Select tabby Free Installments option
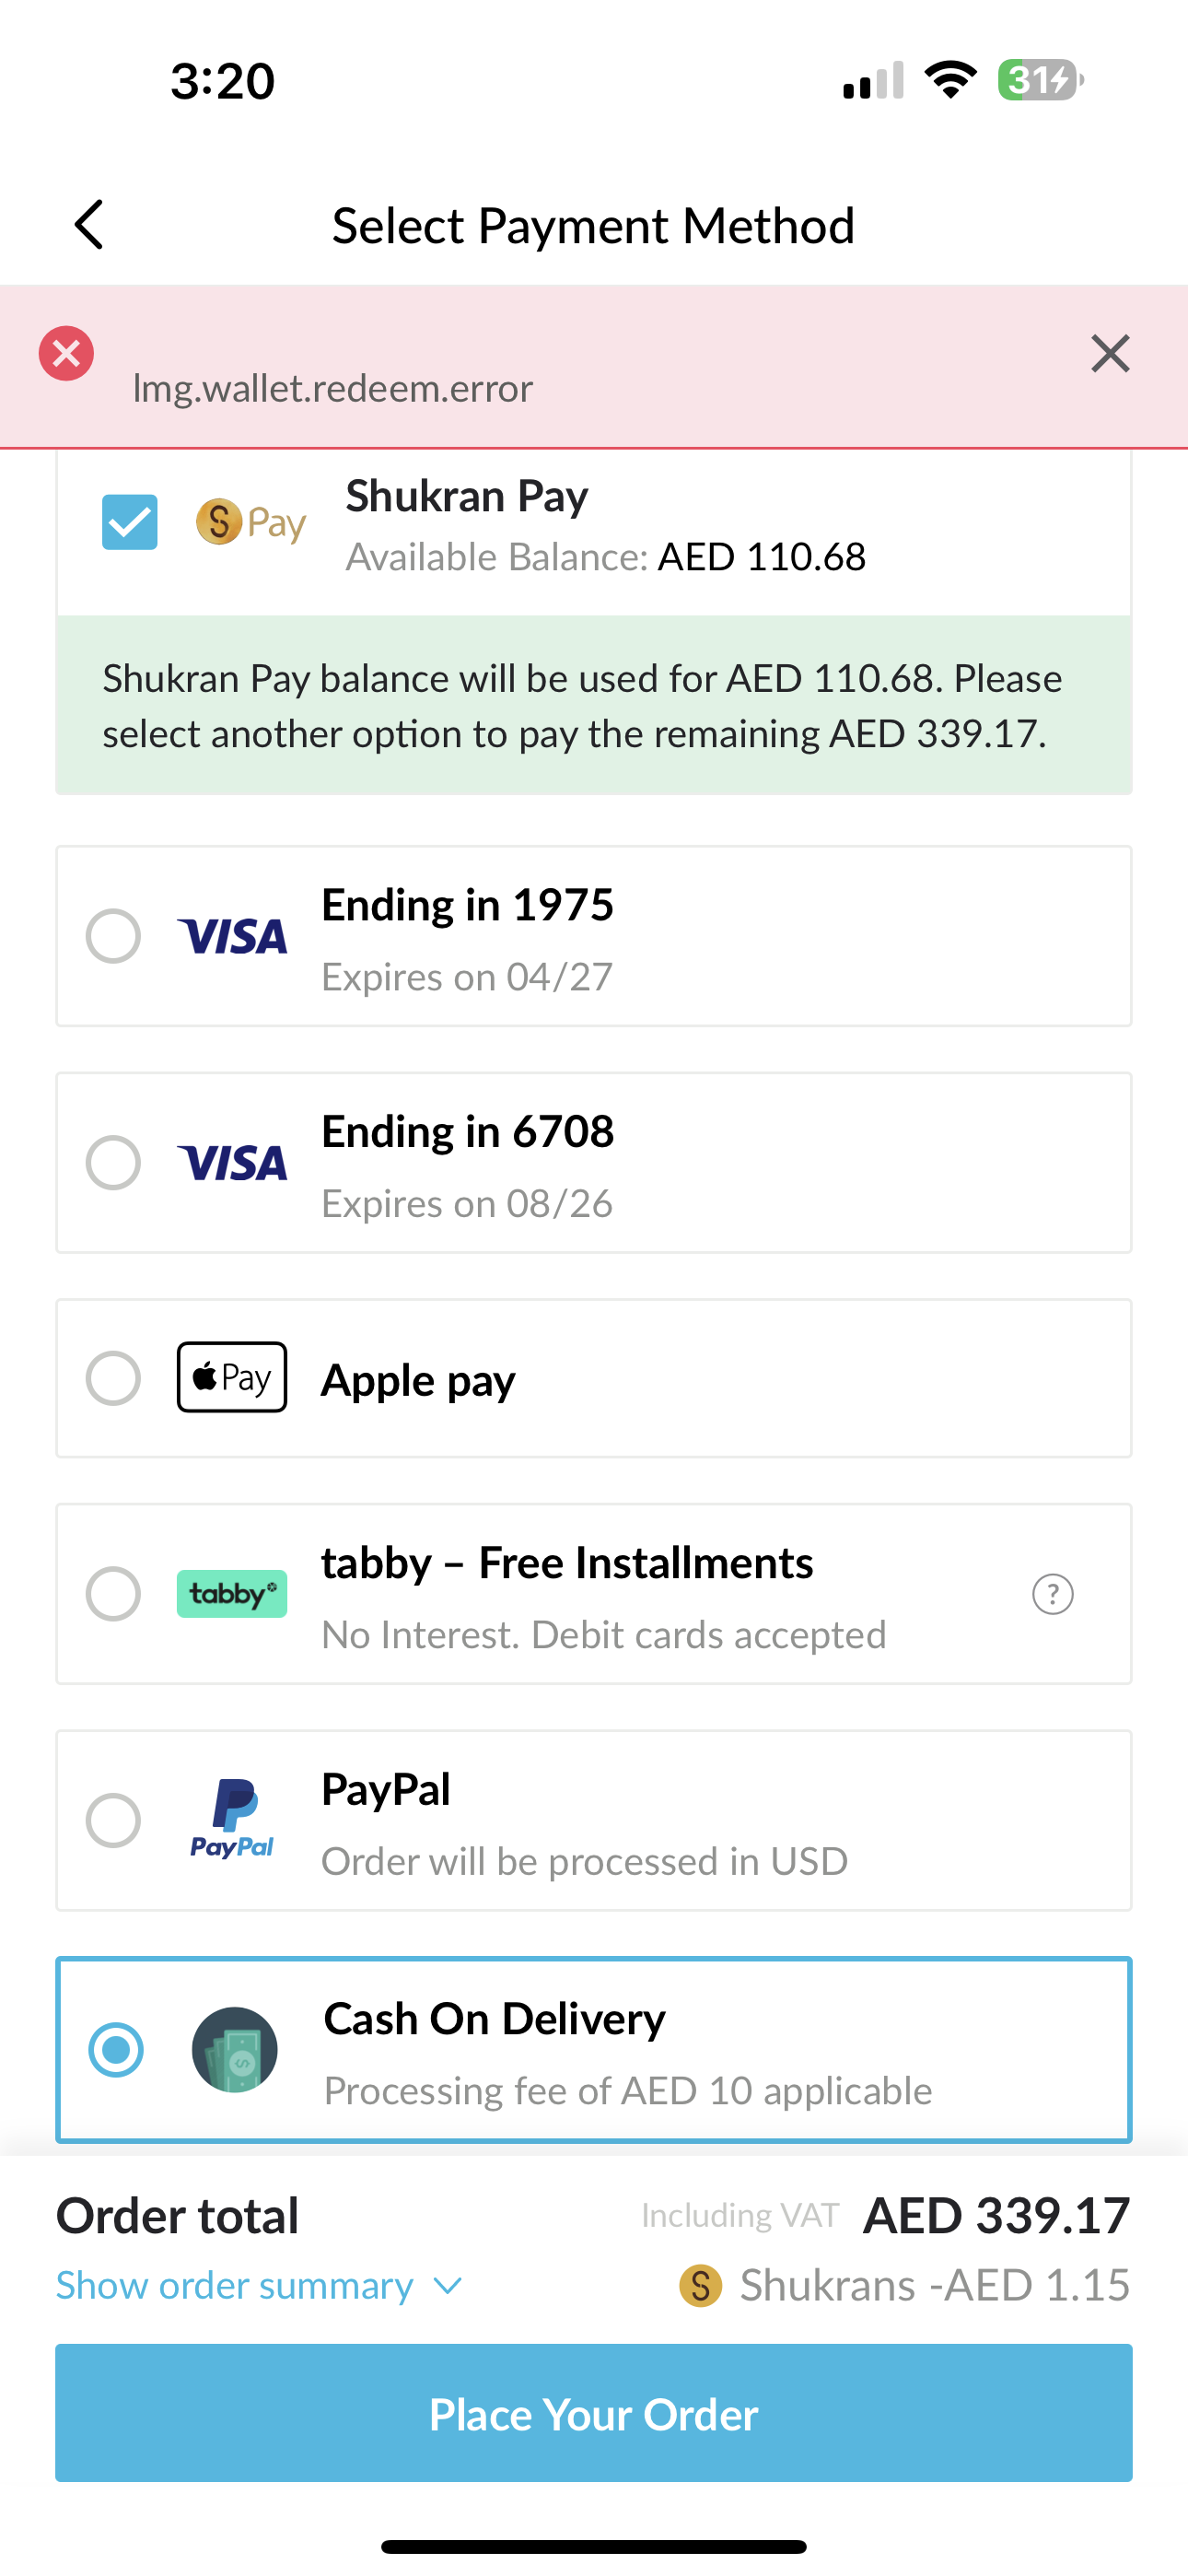 click(x=113, y=1593)
